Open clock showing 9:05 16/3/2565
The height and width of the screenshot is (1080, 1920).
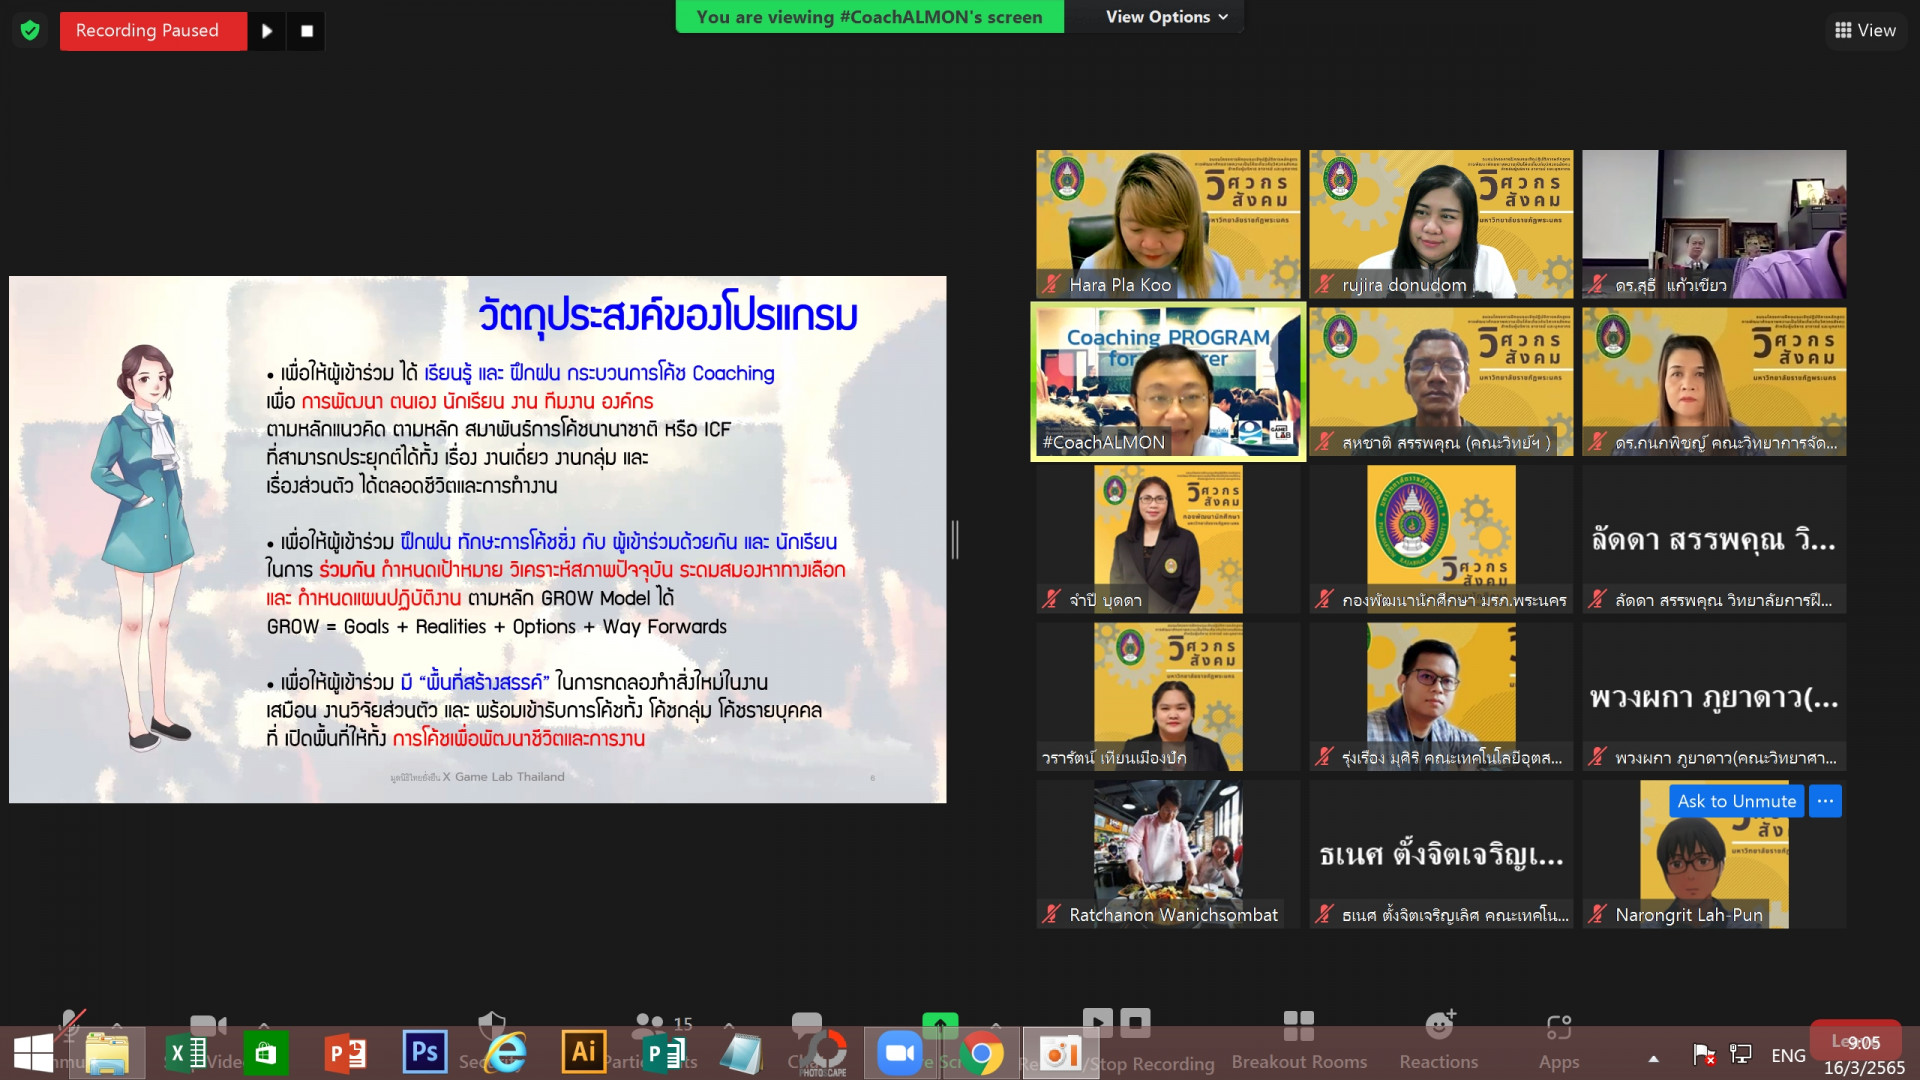tap(1863, 1055)
